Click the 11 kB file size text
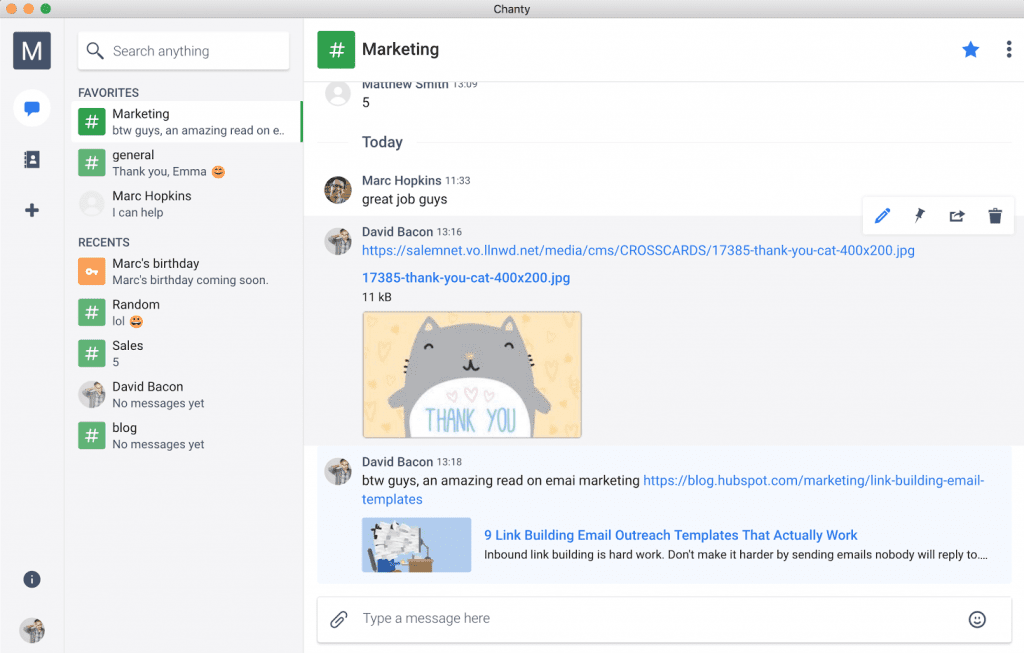 377,297
